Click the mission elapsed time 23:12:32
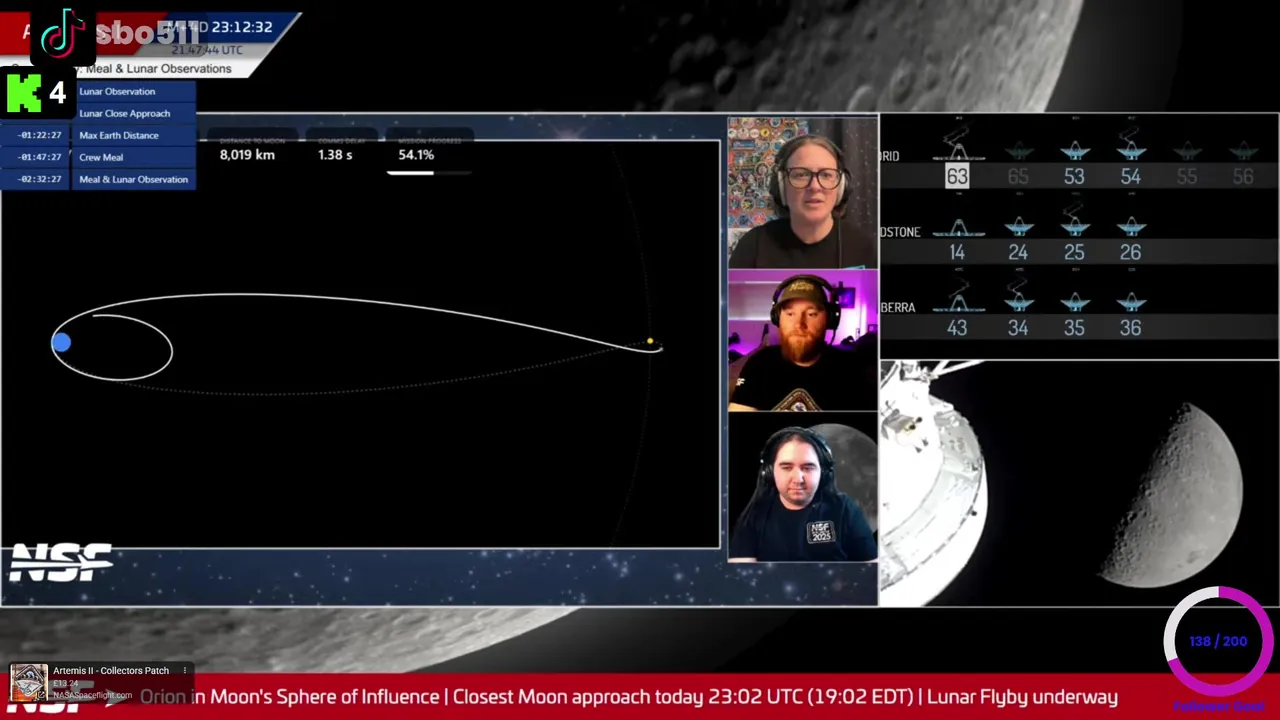The height and width of the screenshot is (720, 1280). pos(241,27)
